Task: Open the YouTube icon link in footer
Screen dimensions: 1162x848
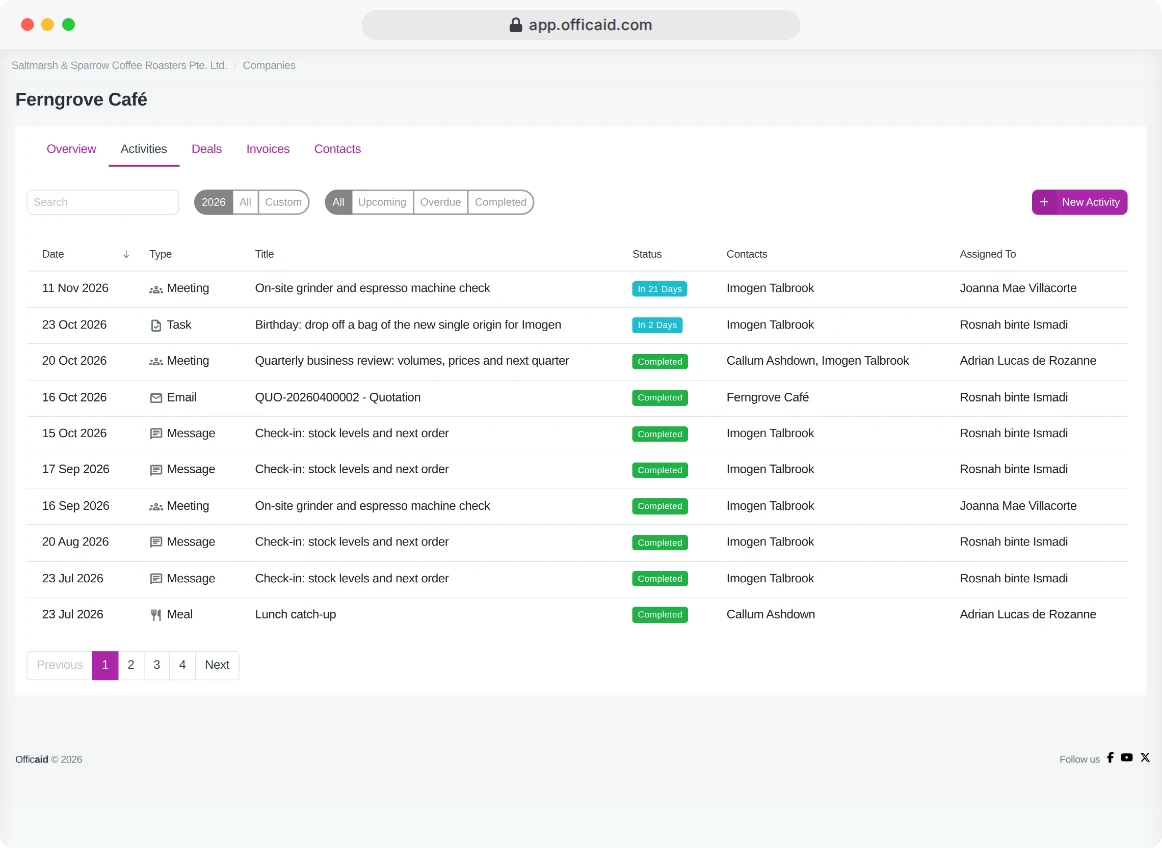Action: tap(1126, 758)
